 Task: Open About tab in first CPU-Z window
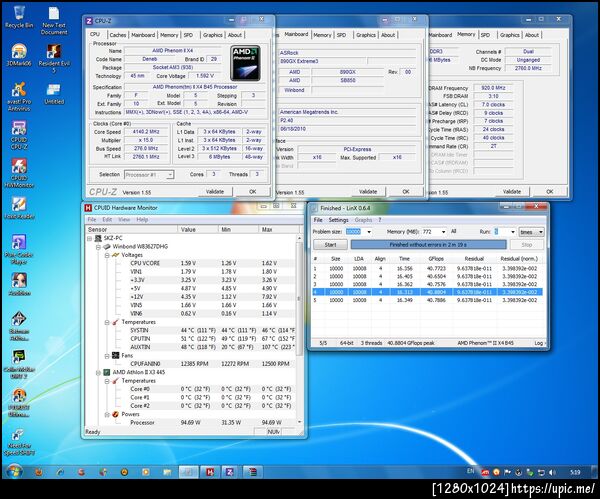tap(235, 35)
